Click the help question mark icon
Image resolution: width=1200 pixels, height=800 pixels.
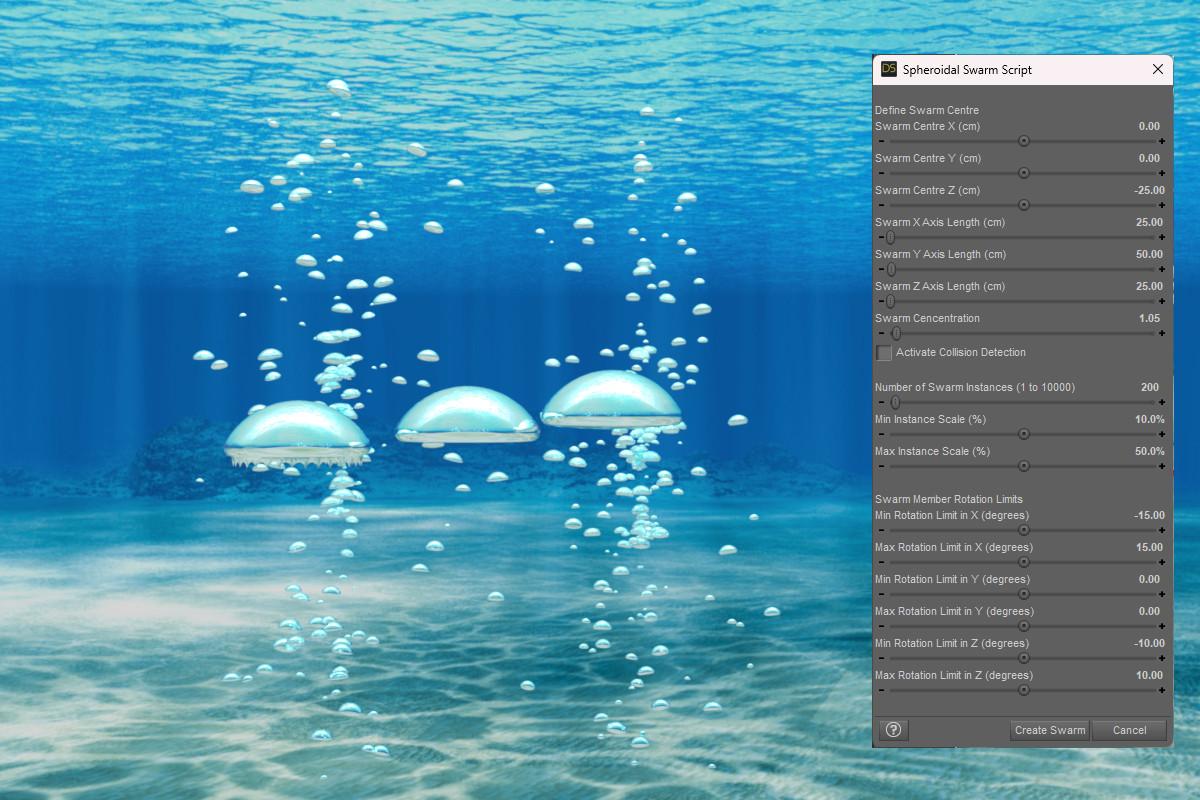coord(894,730)
